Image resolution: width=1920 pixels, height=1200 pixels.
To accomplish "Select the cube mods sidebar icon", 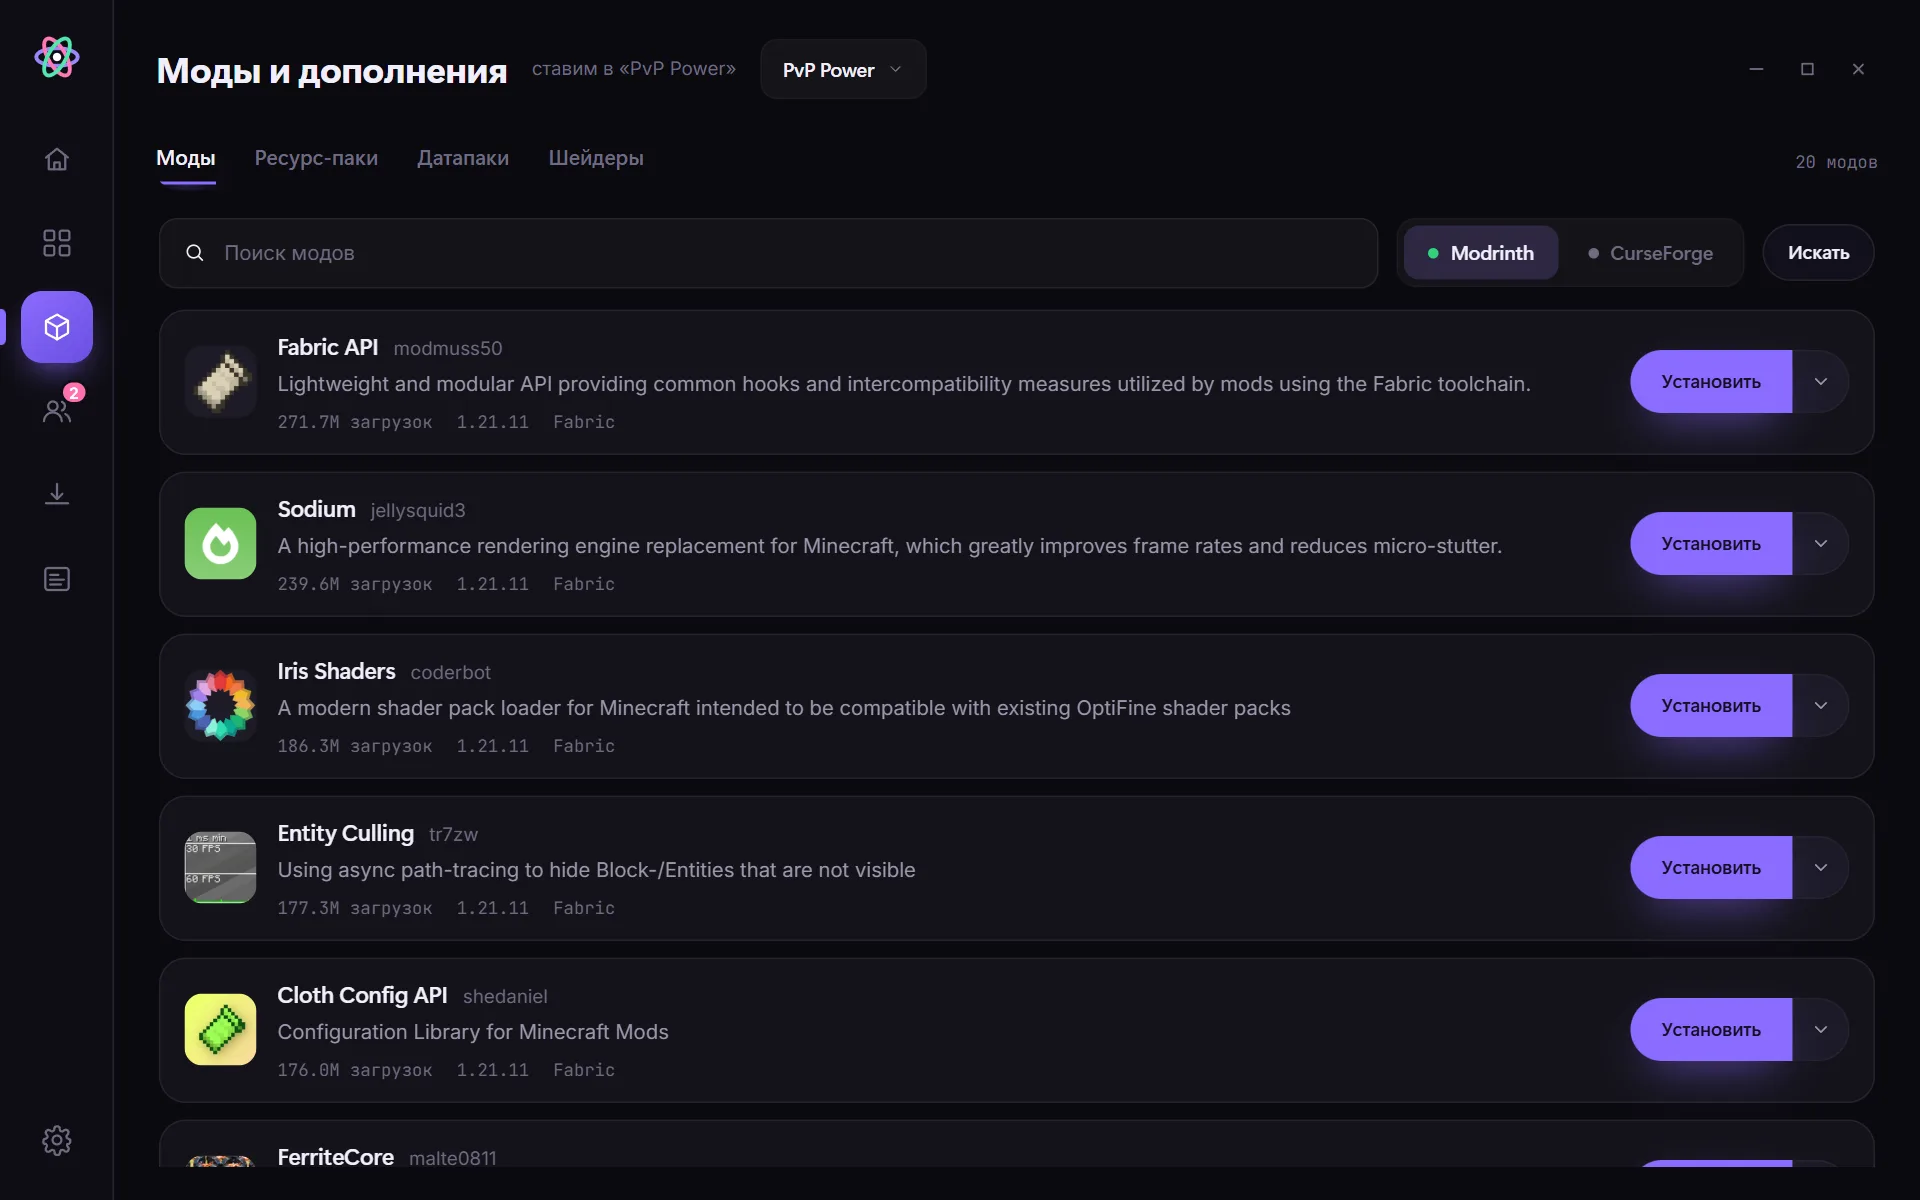I will (x=57, y=327).
